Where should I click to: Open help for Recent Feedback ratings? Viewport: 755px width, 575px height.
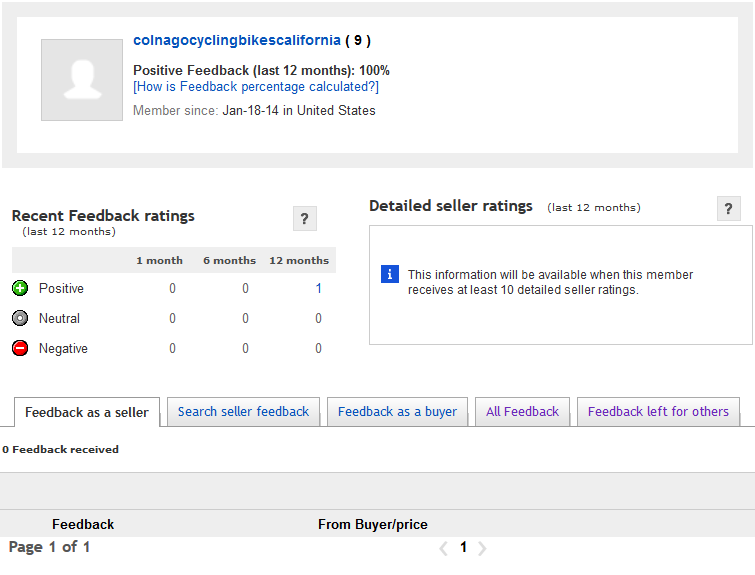click(x=305, y=219)
